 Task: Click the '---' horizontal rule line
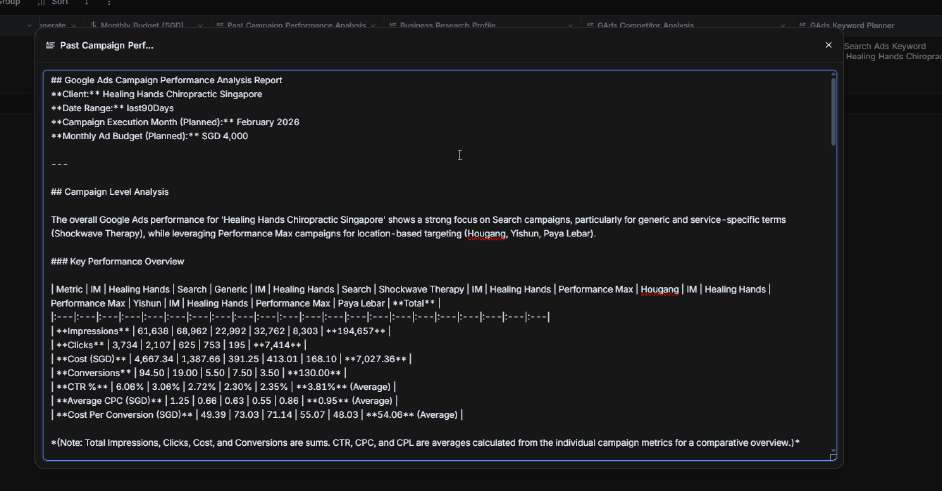(x=59, y=164)
